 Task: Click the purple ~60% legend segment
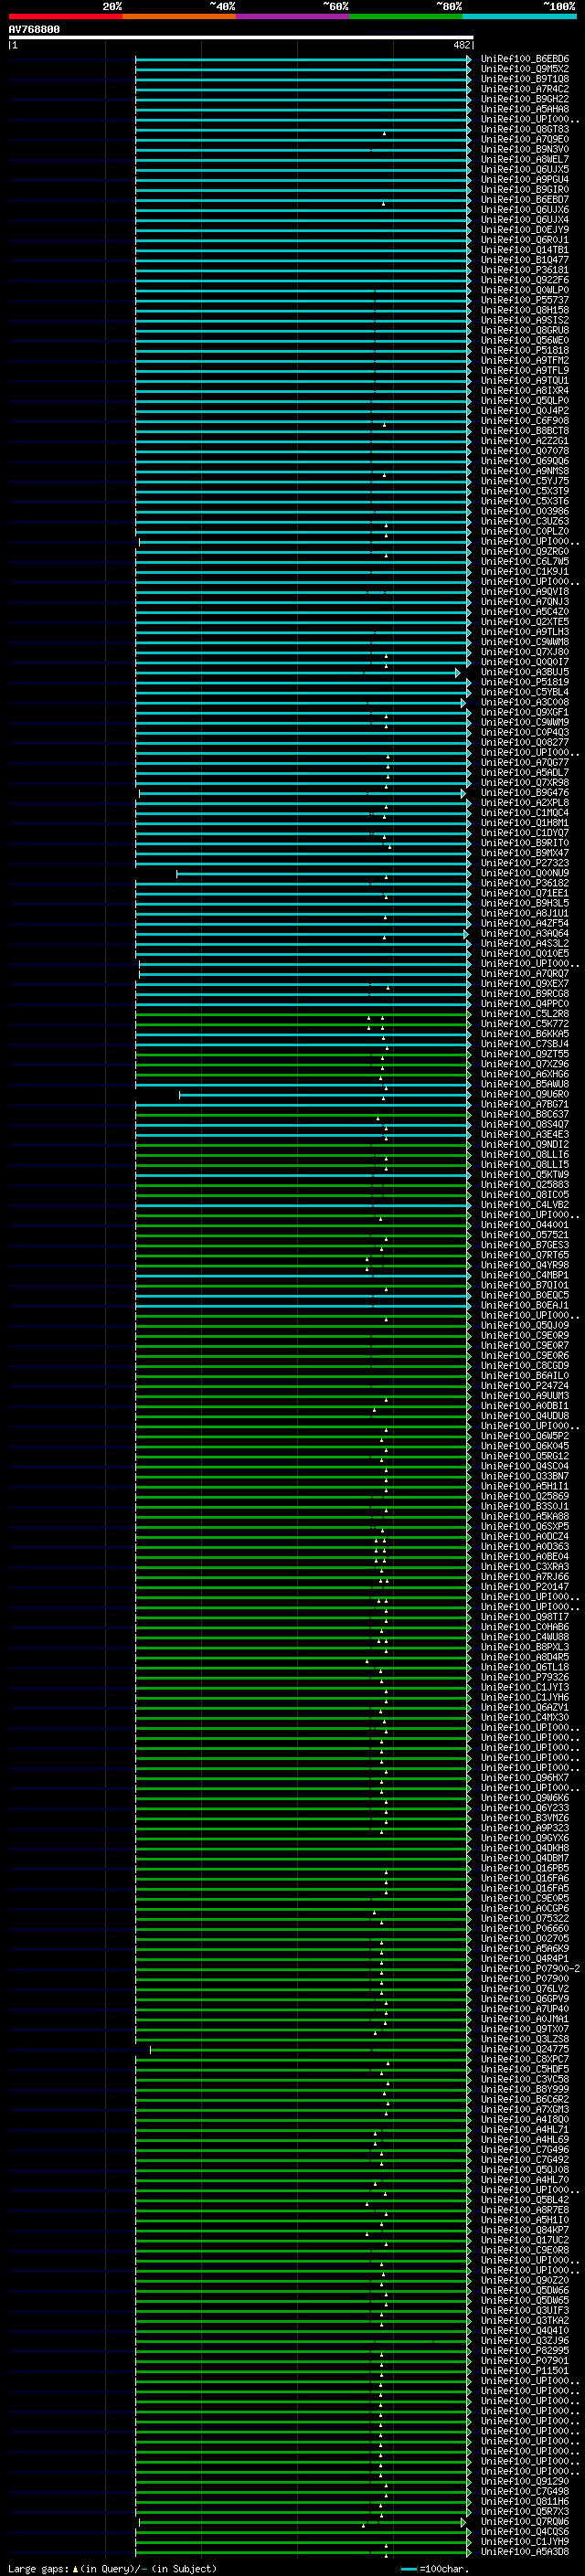(293, 16)
